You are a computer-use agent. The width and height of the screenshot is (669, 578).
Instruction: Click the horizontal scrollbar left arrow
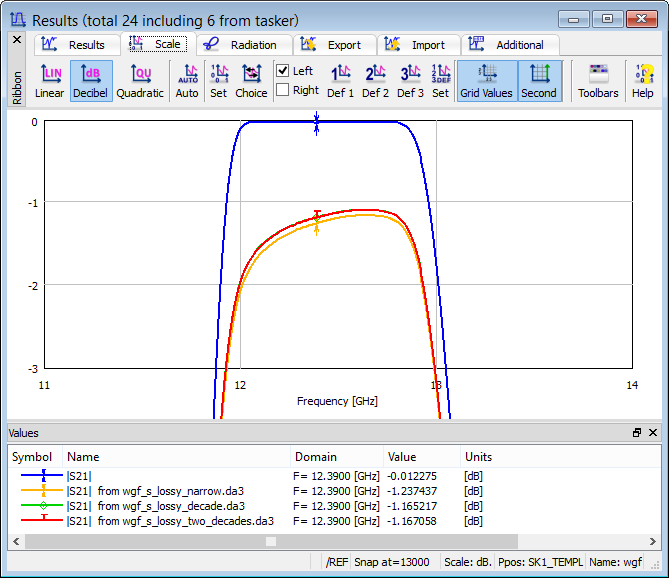tap(16, 541)
